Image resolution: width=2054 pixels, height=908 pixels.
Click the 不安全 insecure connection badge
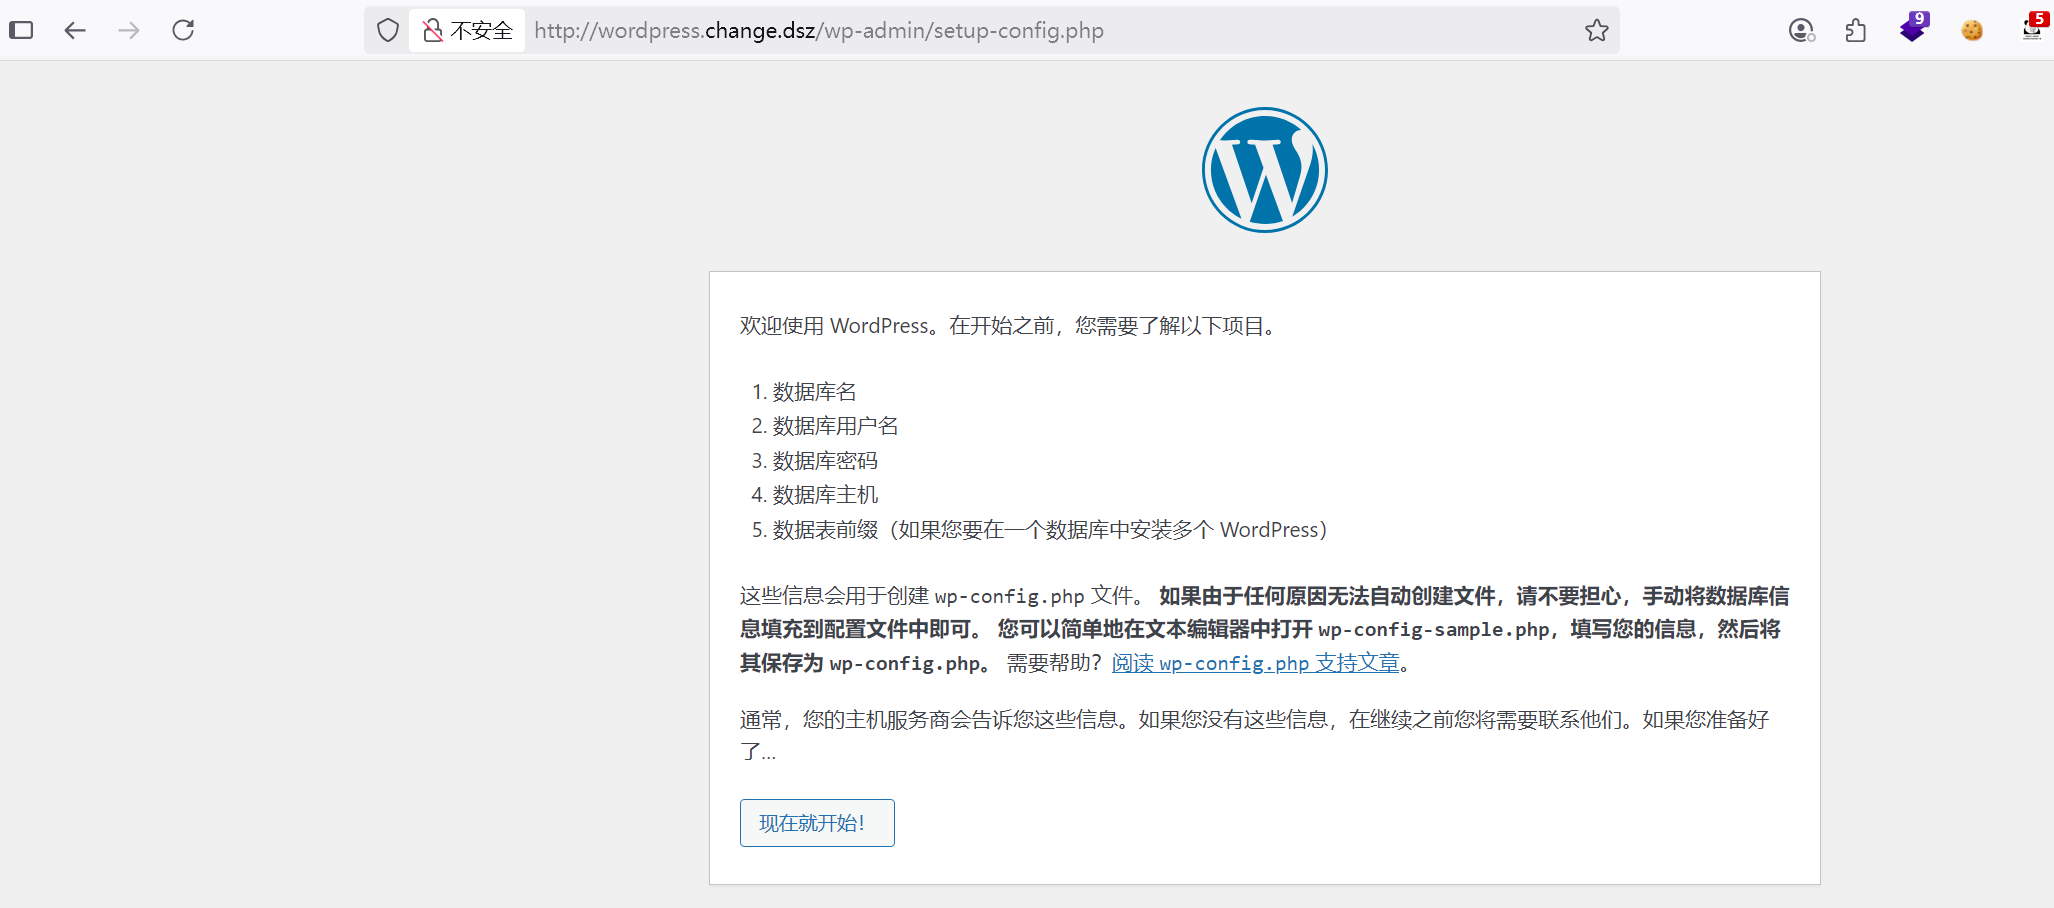(468, 30)
